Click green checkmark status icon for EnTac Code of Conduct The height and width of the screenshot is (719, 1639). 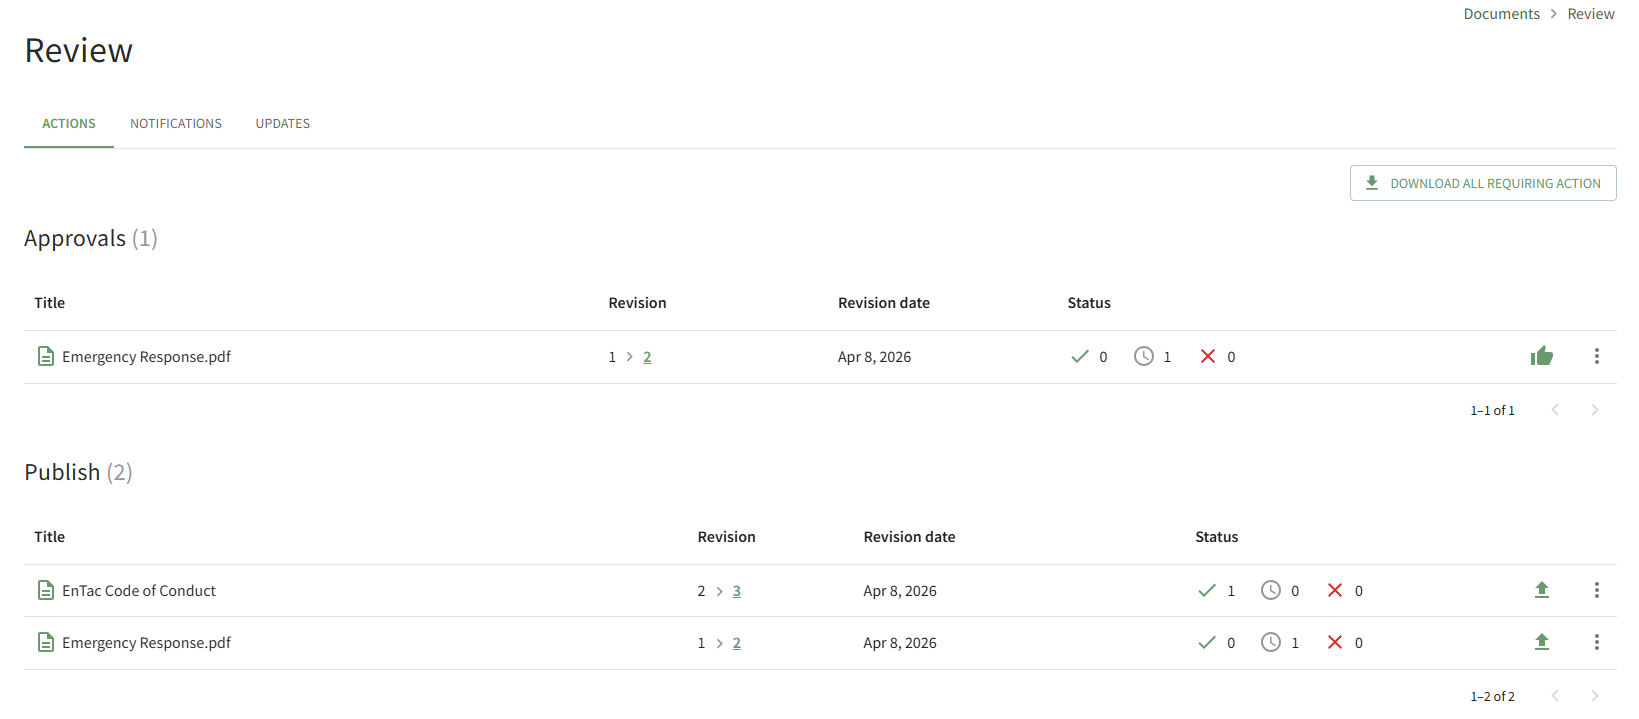1207,590
